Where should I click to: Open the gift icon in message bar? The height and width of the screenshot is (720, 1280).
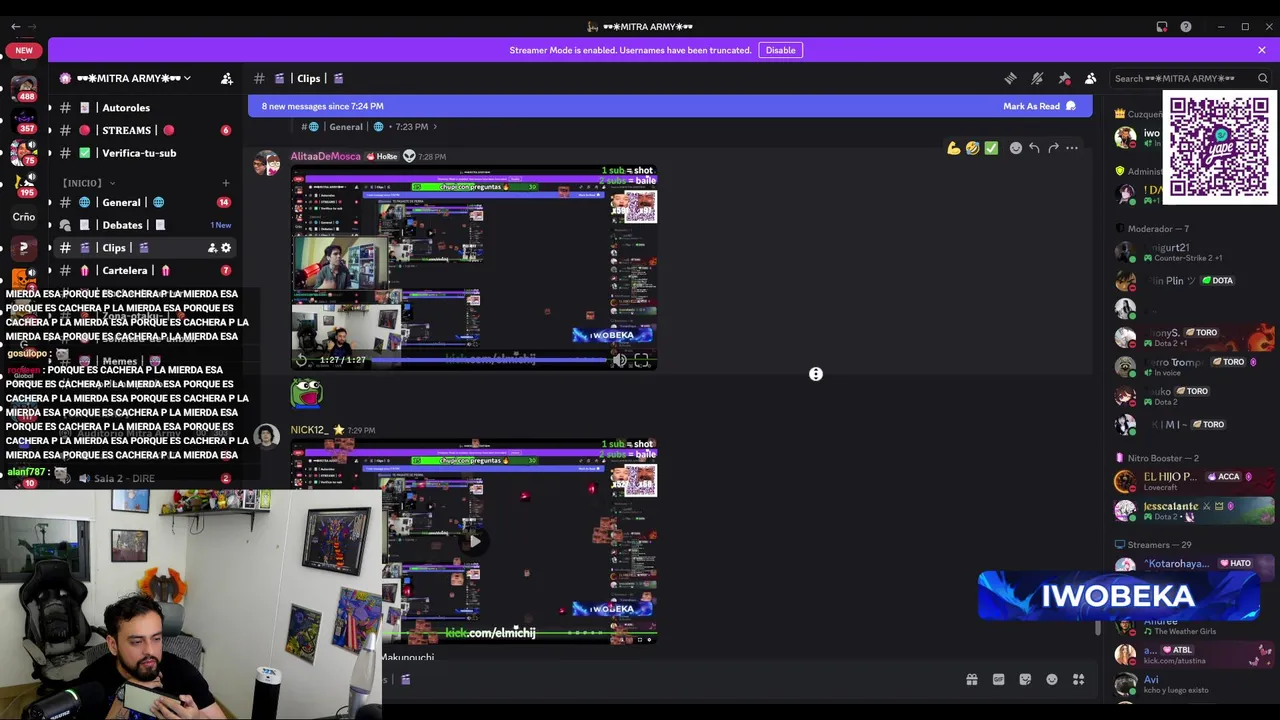click(971, 680)
